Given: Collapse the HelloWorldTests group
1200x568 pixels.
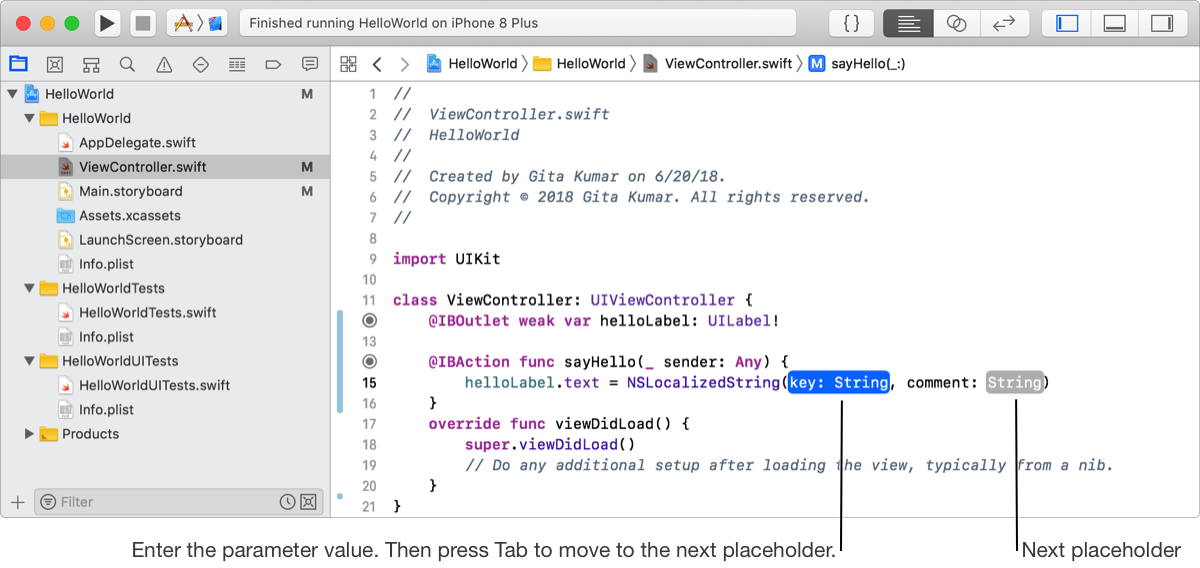Looking at the screenshot, I should tap(30, 288).
